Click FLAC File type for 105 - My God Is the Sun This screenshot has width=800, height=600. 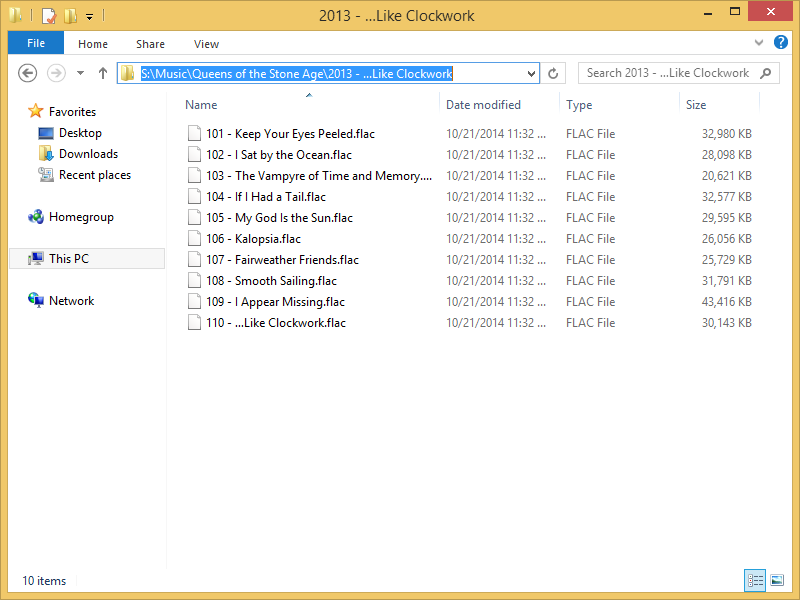(590, 218)
